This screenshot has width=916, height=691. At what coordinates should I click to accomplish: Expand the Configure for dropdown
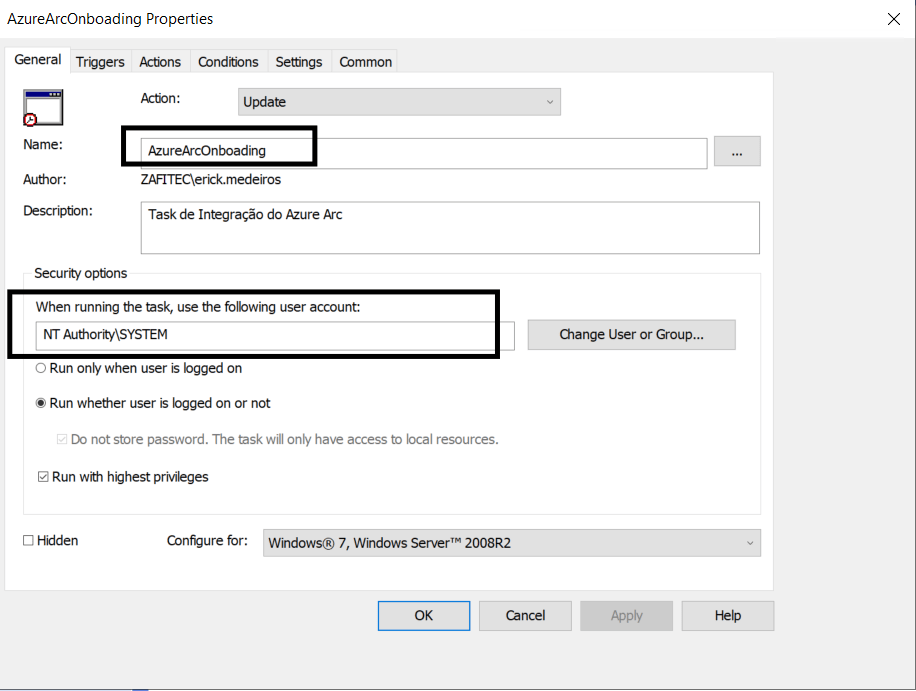511,543
